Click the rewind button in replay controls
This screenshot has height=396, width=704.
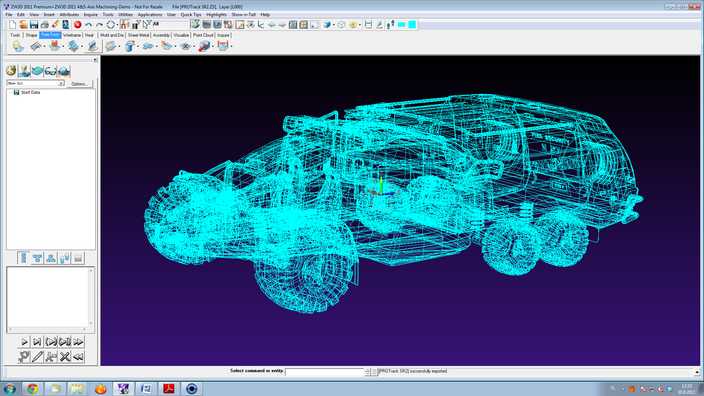pyautogui.click(x=78, y=357)
